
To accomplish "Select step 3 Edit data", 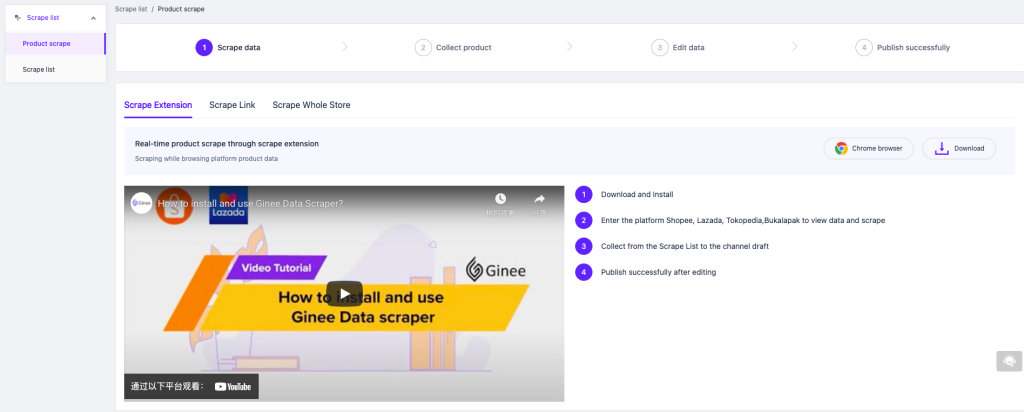I will [660, 48].
